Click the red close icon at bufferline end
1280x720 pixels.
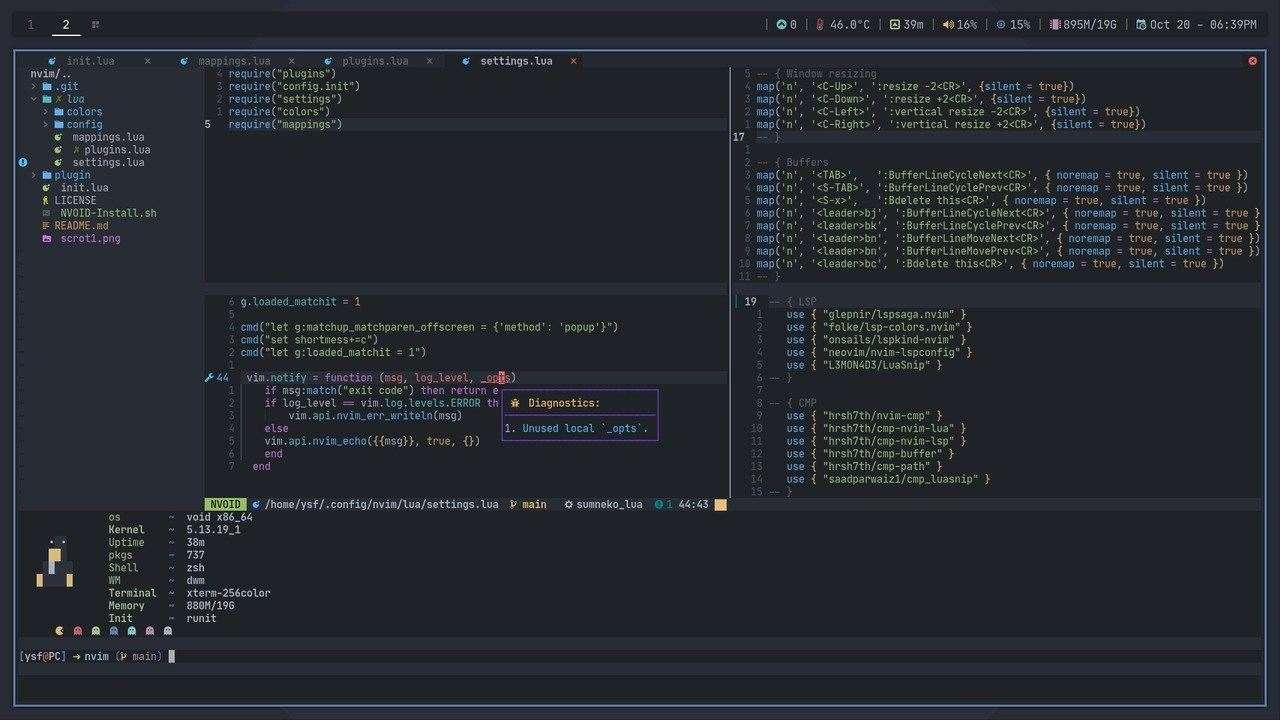(x=1252, y=61)
